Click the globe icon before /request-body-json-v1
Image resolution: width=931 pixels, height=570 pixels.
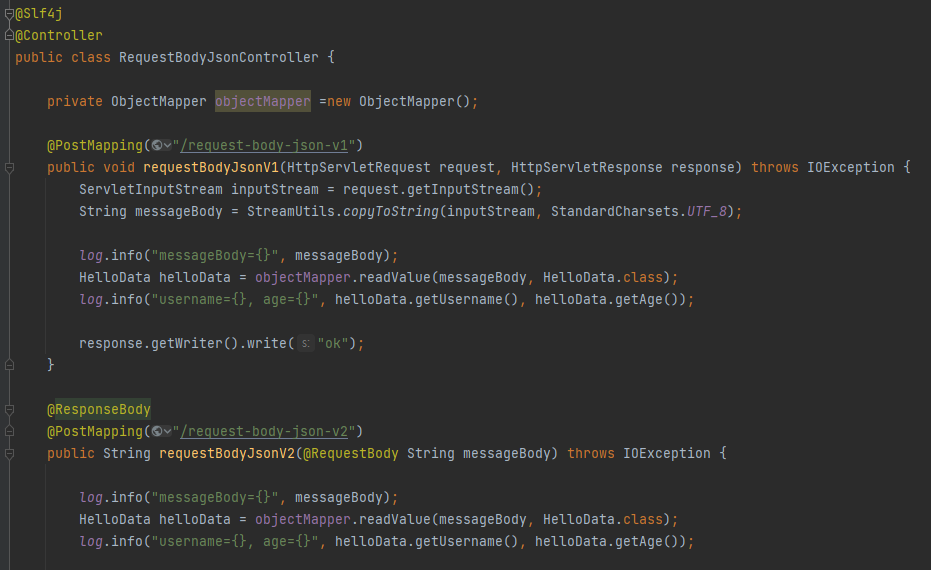[x=157, y=145]
